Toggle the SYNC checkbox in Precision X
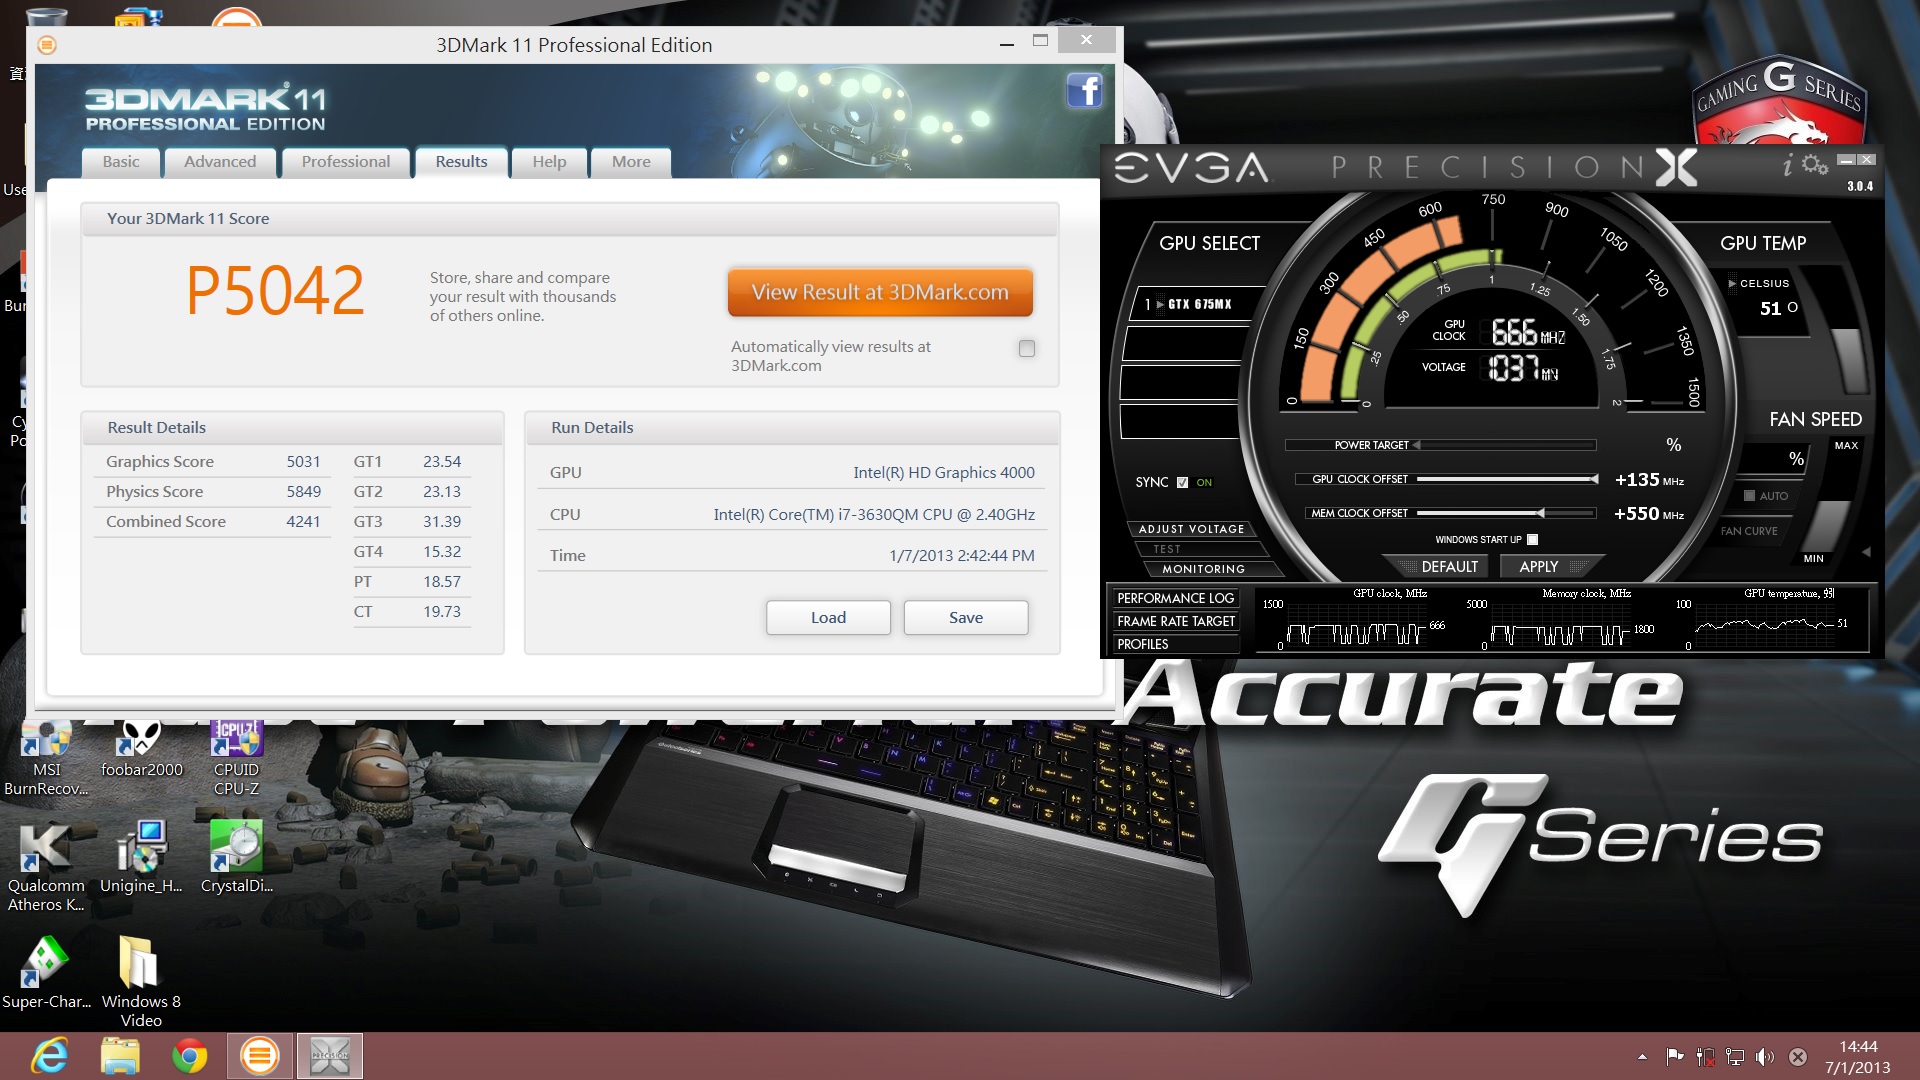This screenshot has height=1080, width=1920. 1182,482
